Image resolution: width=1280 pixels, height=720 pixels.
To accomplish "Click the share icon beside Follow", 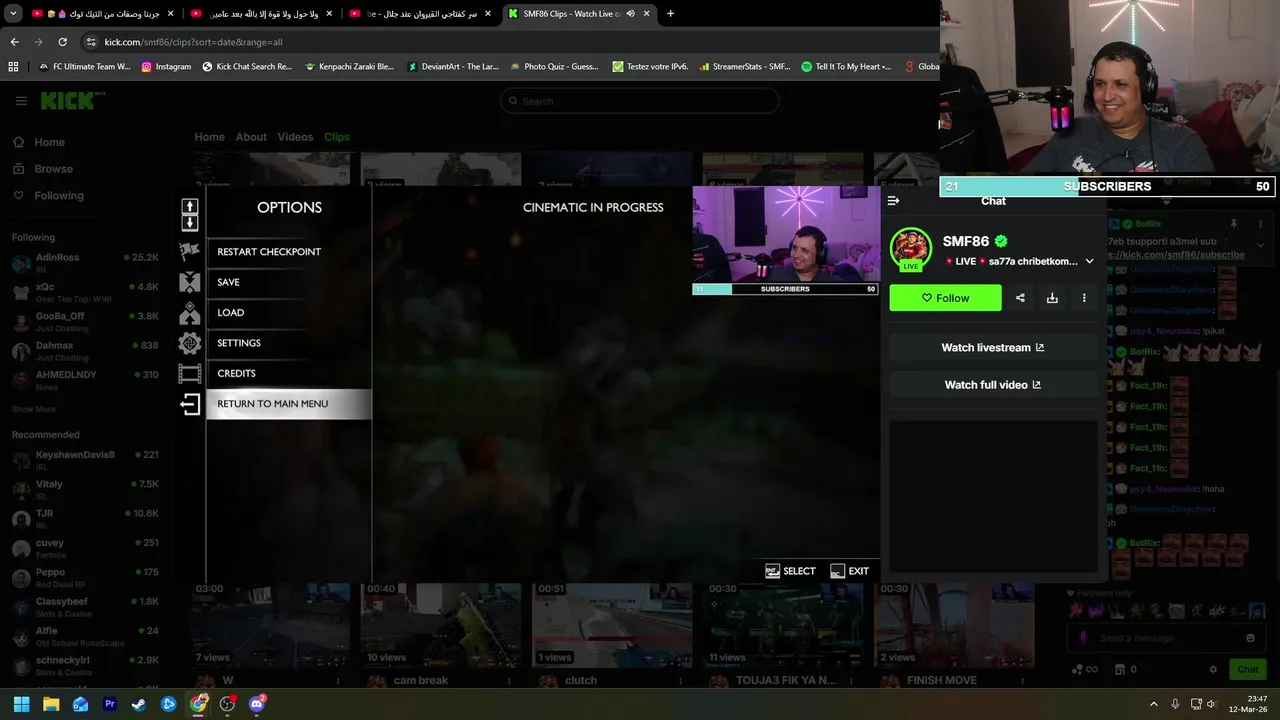I will [1020, 298].
